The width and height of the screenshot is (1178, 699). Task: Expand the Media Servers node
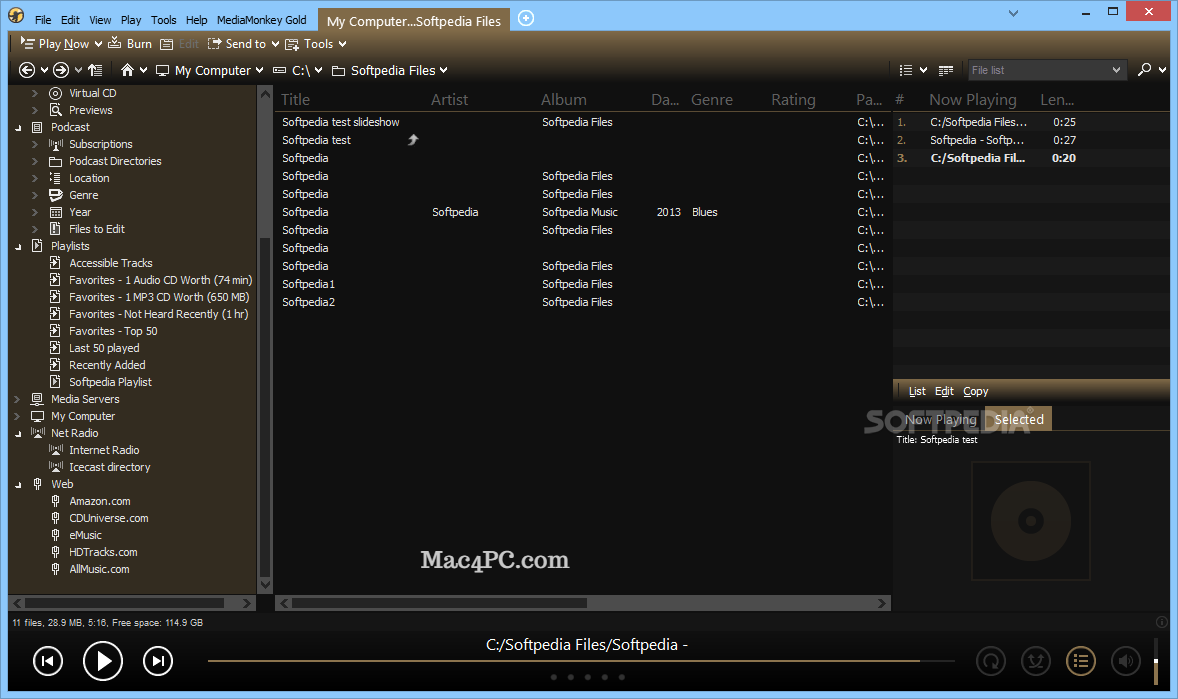click(x=18, y=399)
